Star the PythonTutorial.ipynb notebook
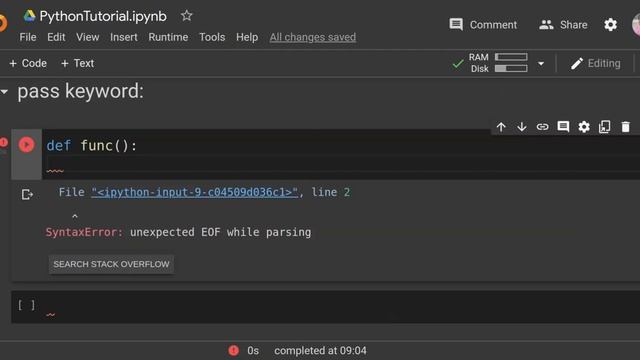Screen dimensions: 640x360 [187, 16]
